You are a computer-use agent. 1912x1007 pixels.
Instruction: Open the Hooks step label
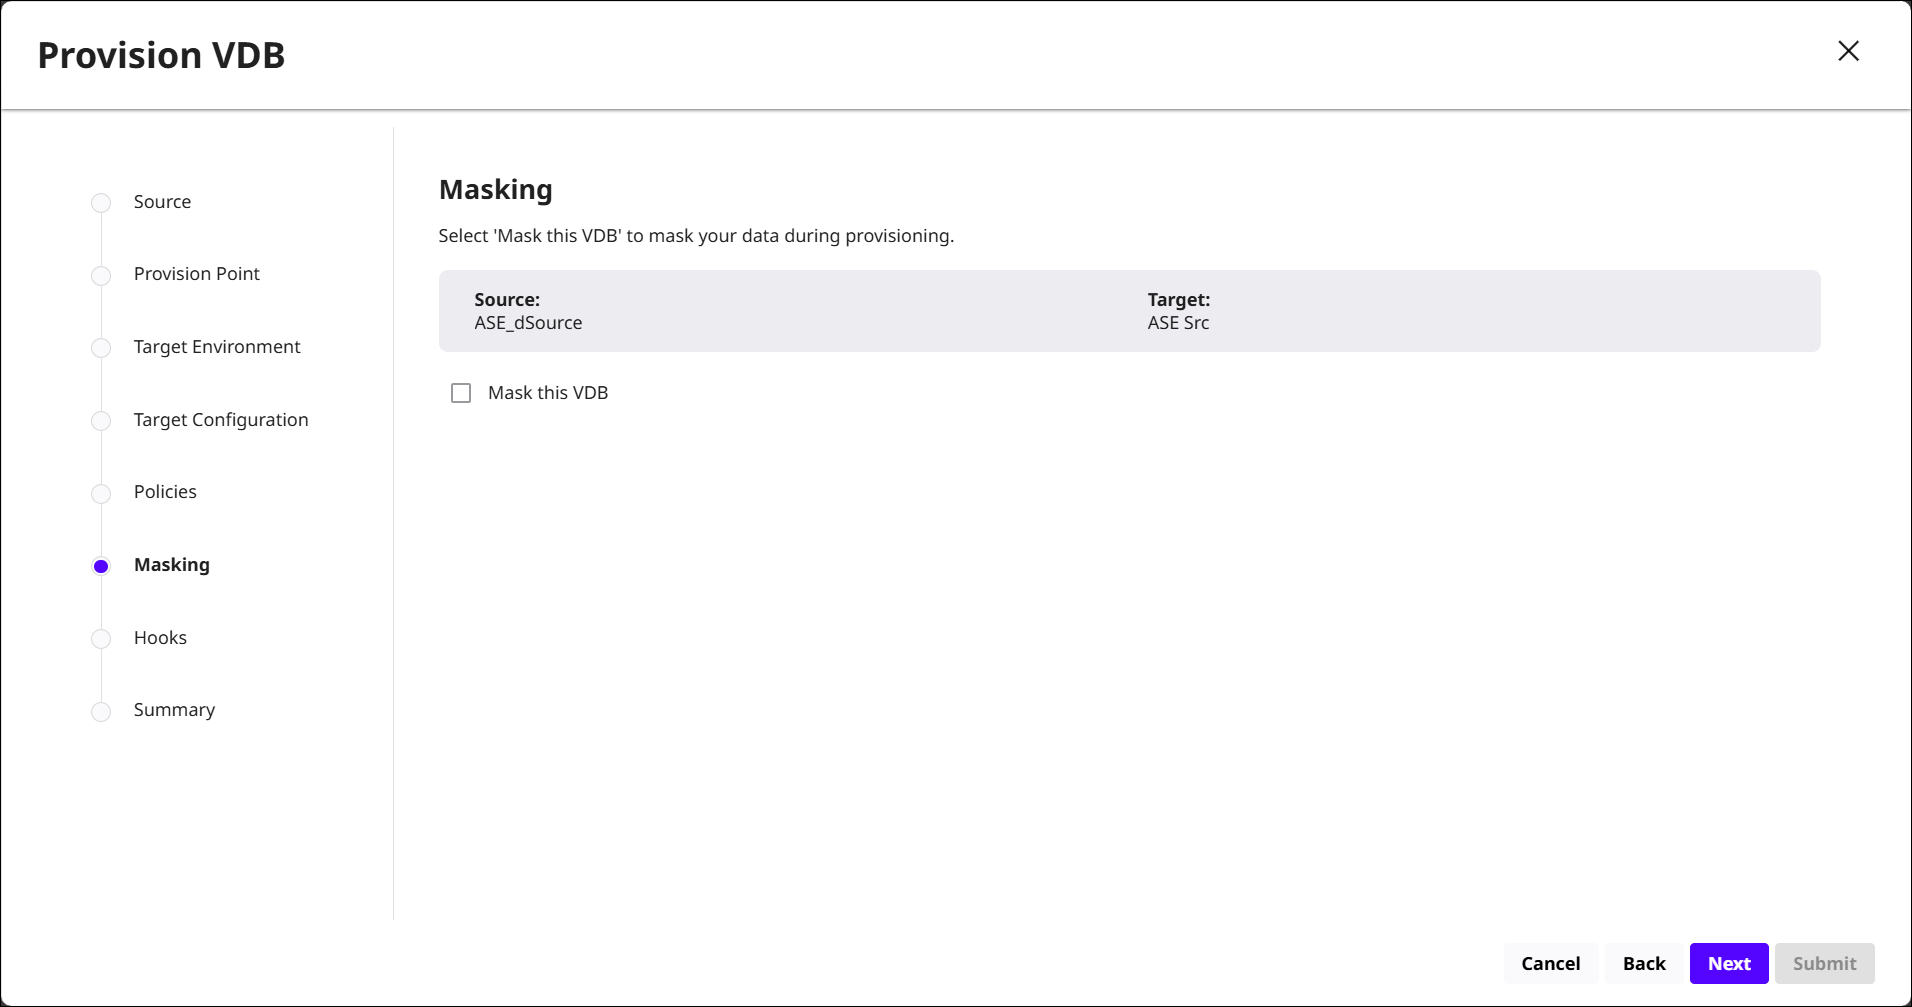pyautogui.click(x=160, y=638)
